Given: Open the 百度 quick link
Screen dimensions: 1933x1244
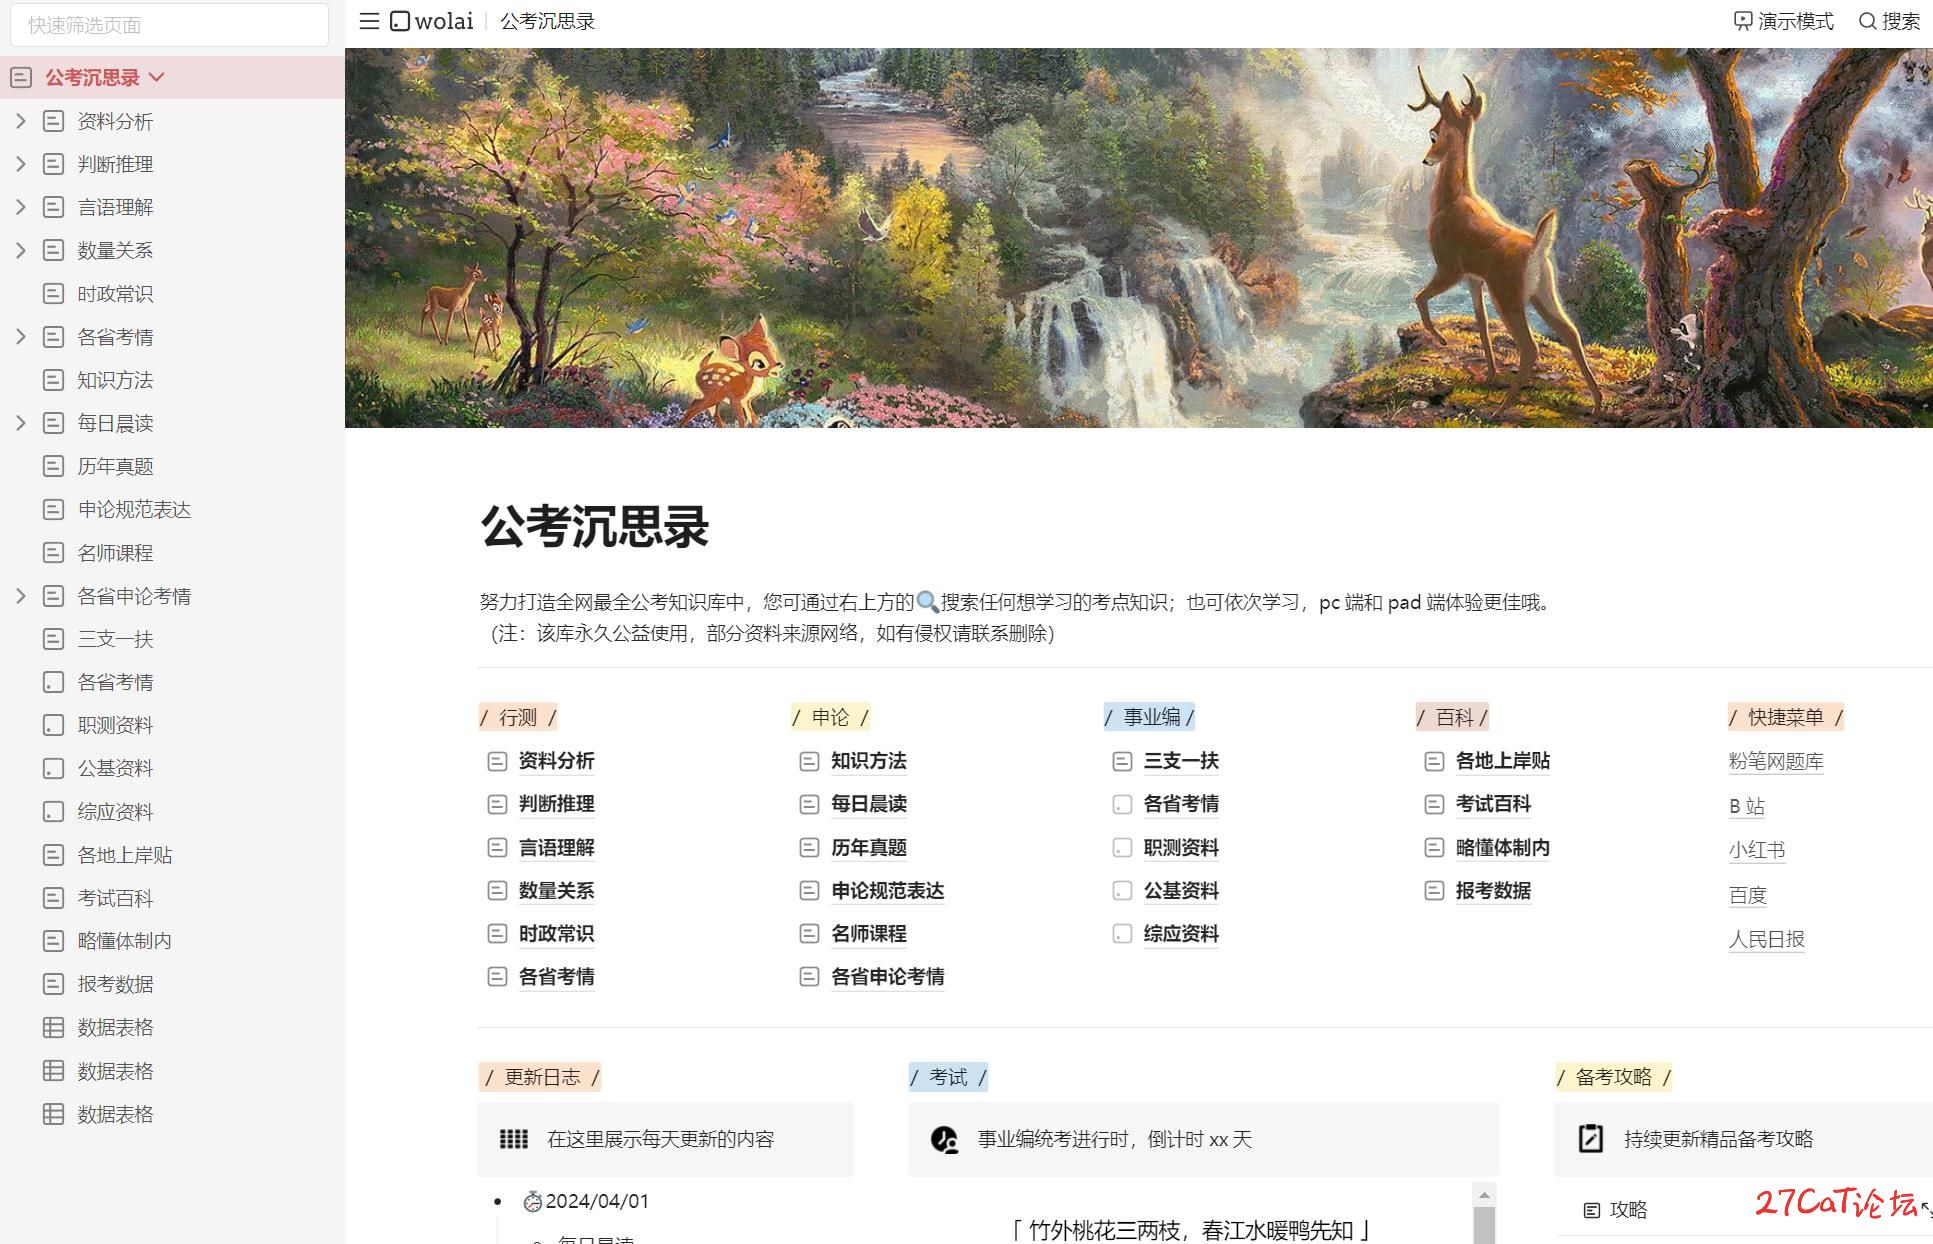Looking at the screenshot, I should click(x=1748, y=895).
